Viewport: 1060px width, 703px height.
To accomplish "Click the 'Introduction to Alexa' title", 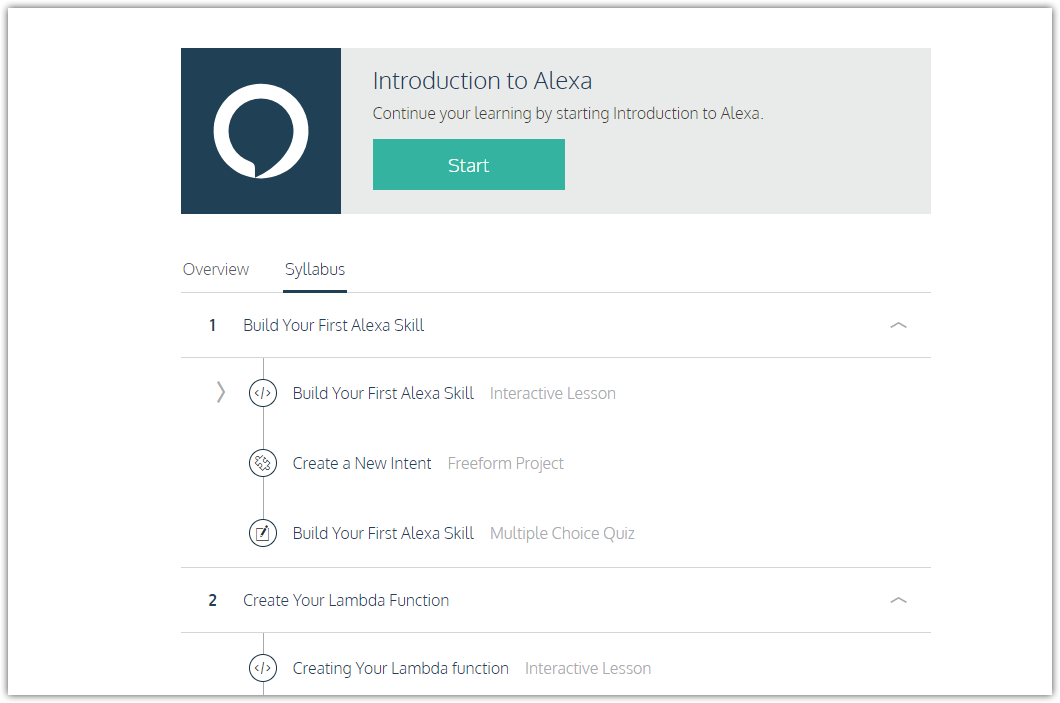I will 482,80.
